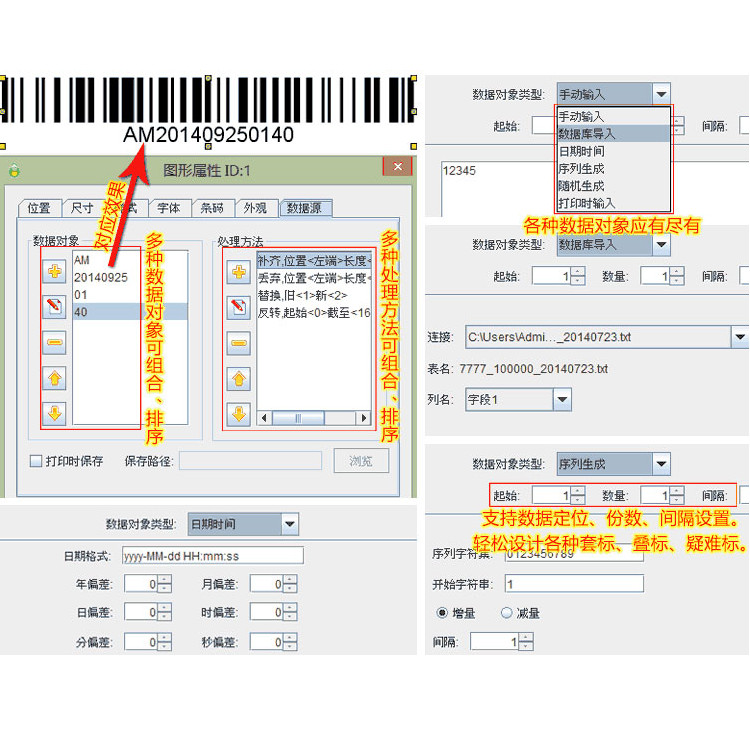Image resolution: width=750 pixels, height=750 pixels.
Task: Click the processing list scroll left arrow
Action: 264,418
